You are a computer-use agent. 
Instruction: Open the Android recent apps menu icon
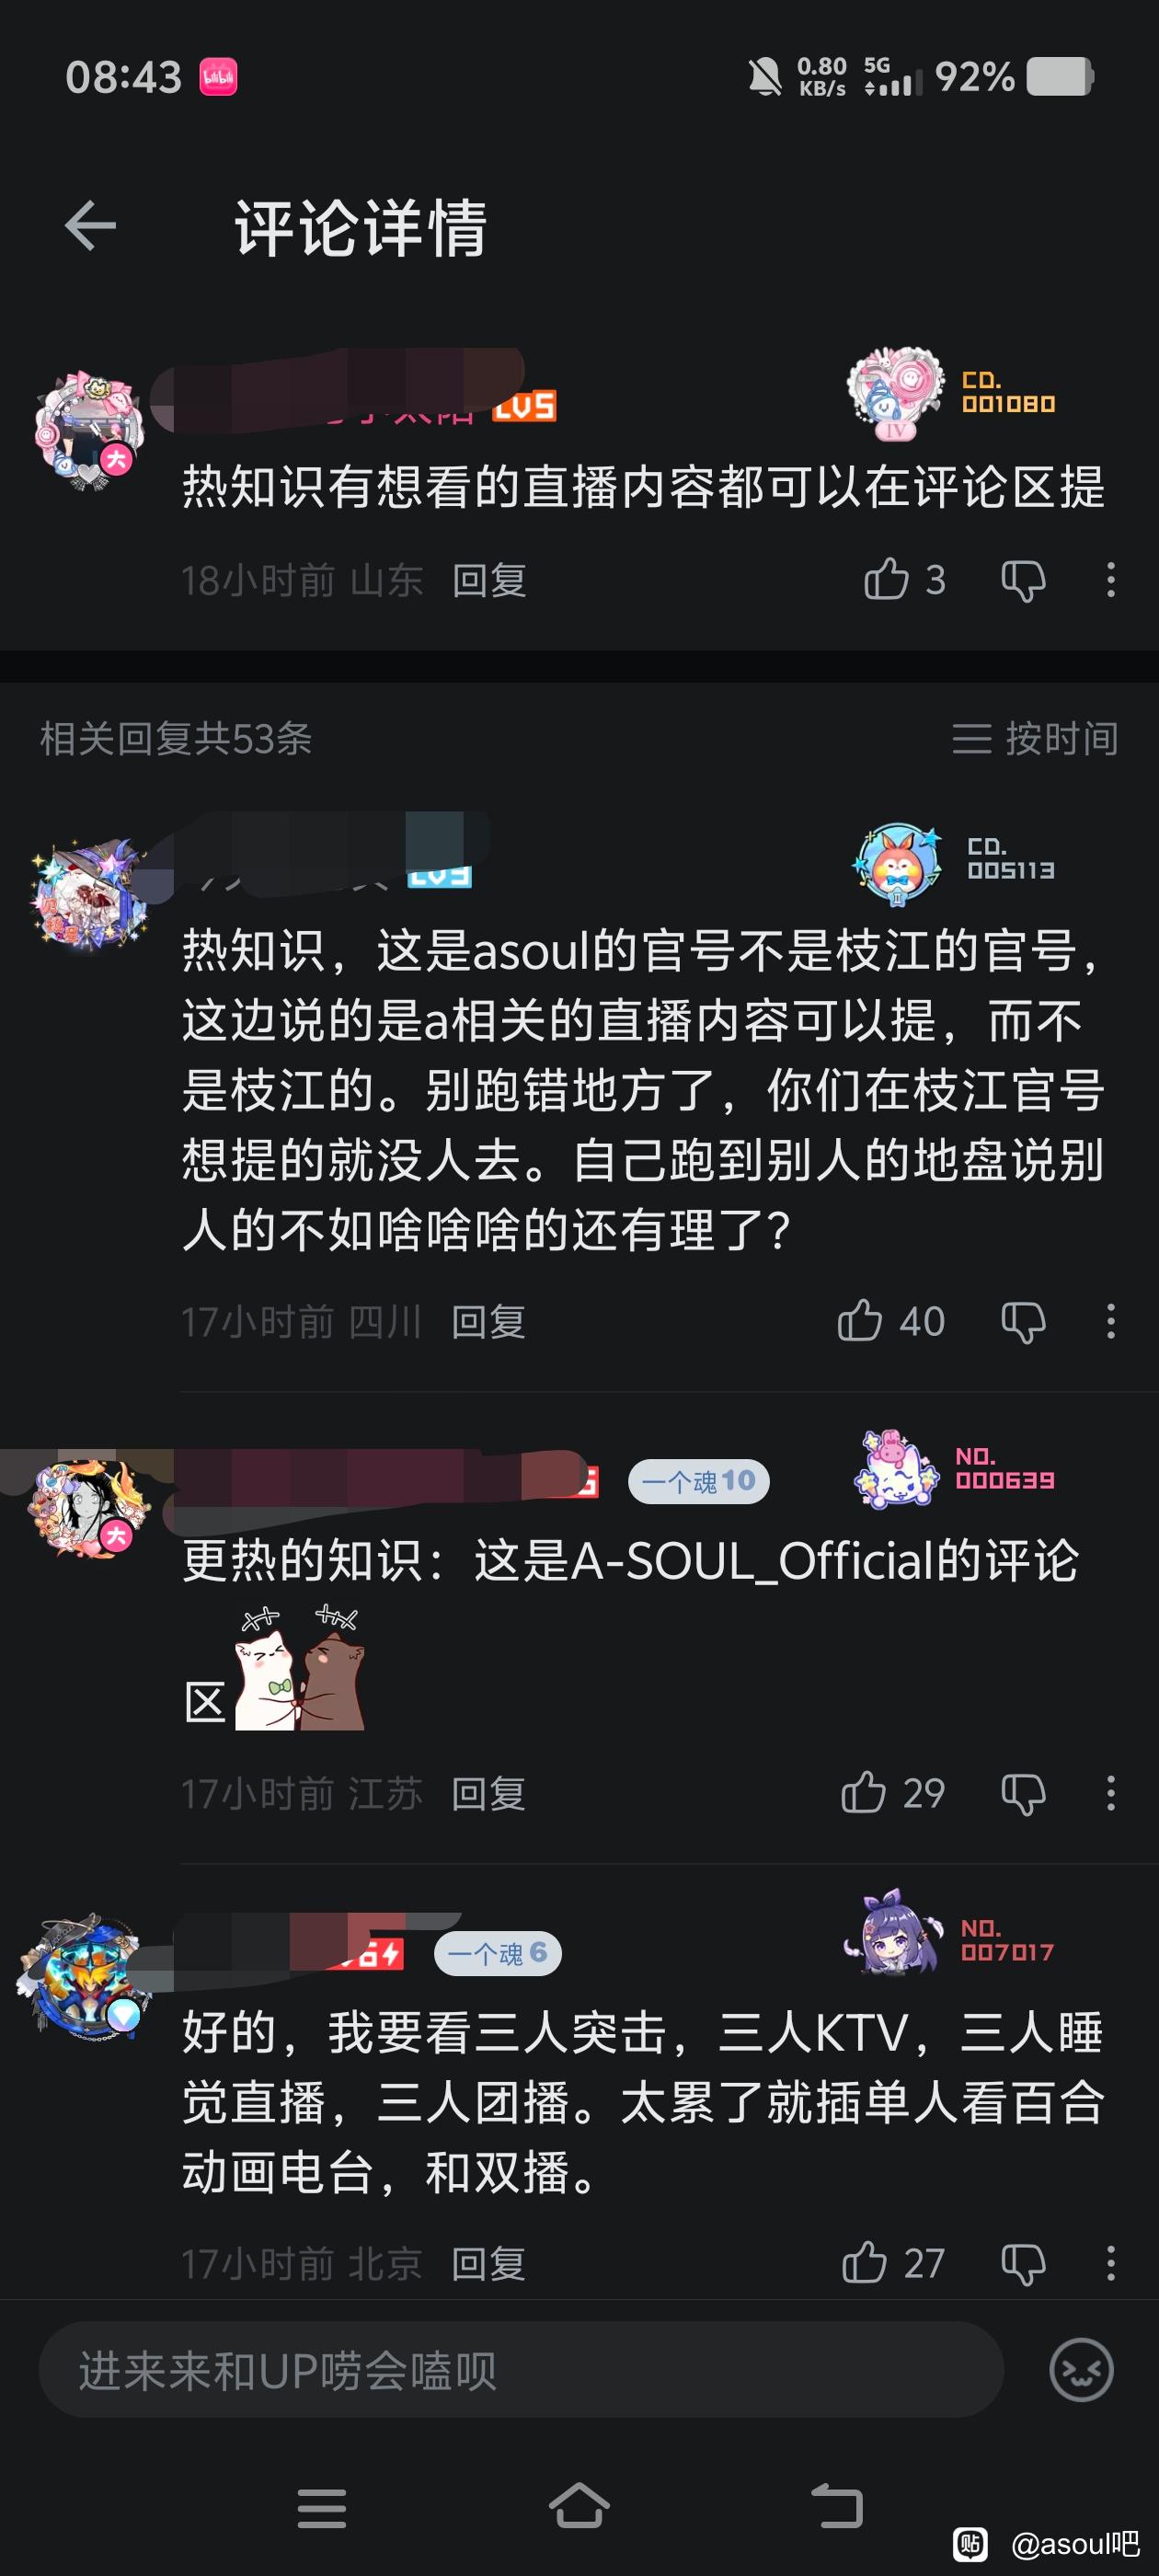(x=321, y=2508)
